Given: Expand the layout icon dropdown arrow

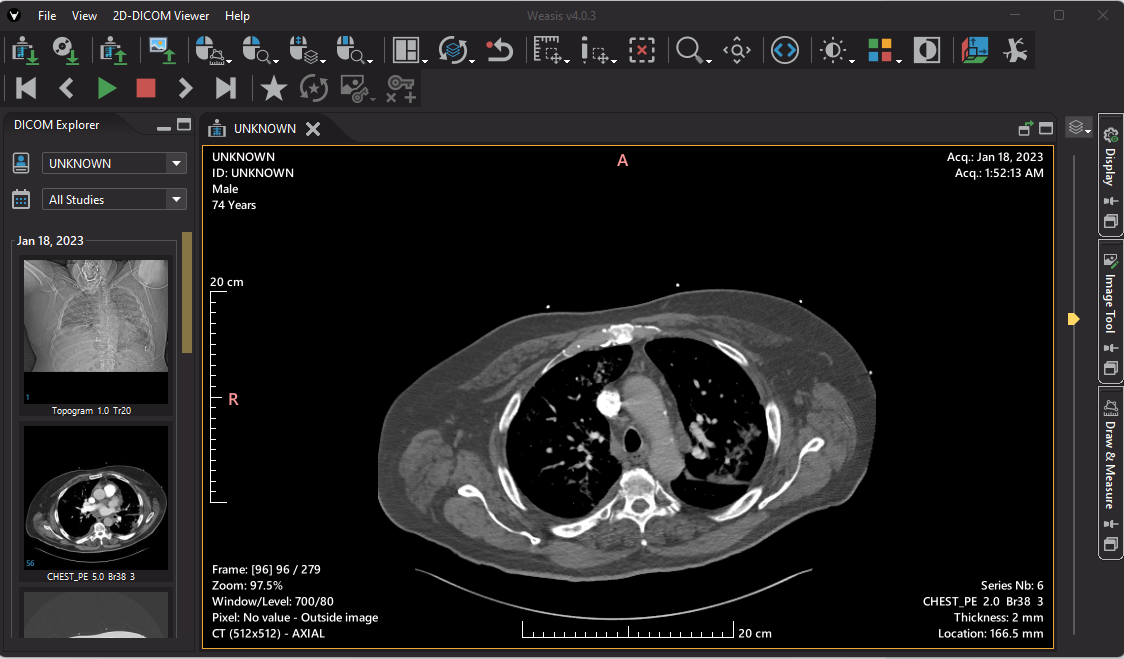Looking at the screenshot, I should click(425, 61).
